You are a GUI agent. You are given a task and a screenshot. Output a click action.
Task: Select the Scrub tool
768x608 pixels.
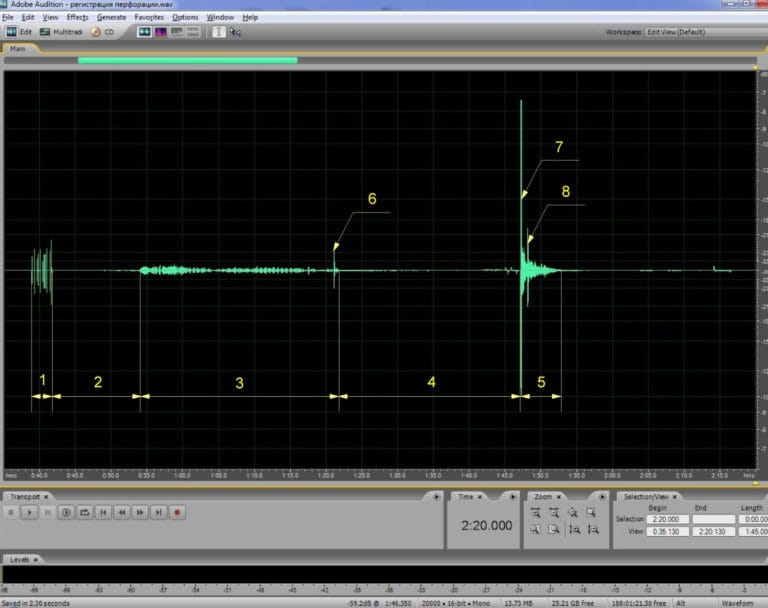coord(235,32)
